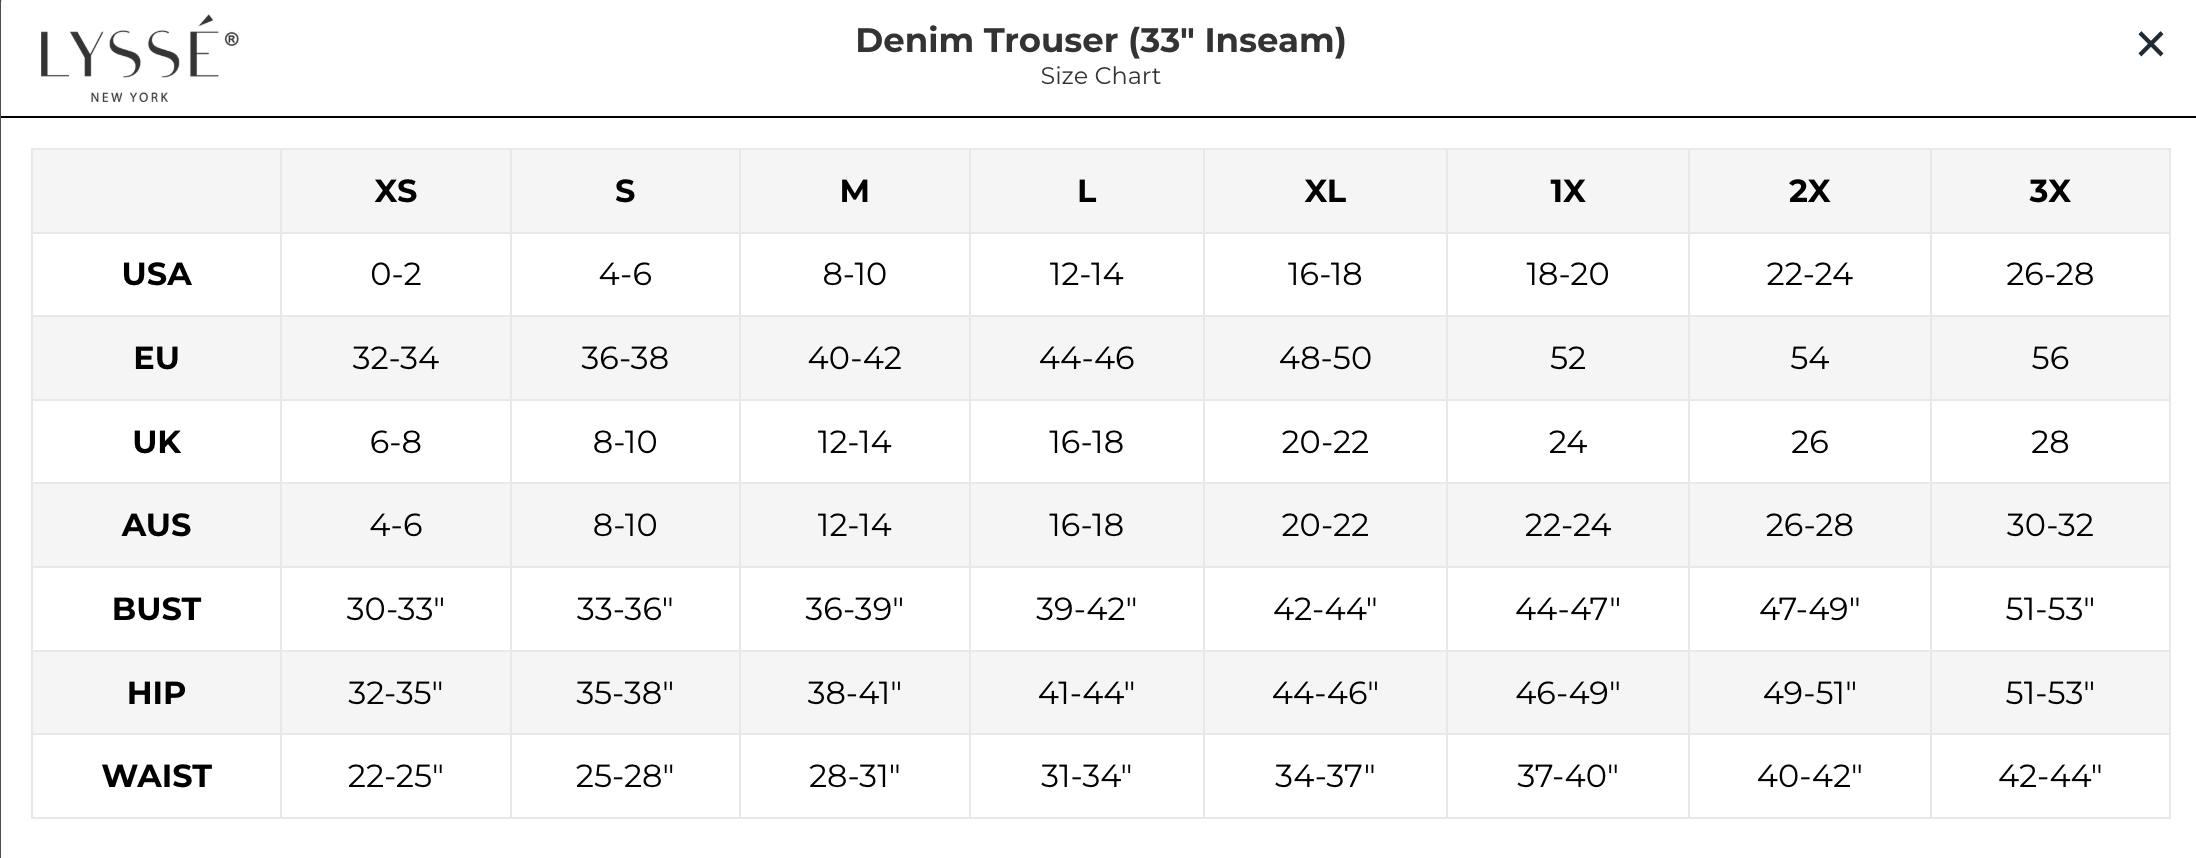Select the 49-51" hip measurement
This screenshot has width=2196, height=858.
(1809, 693)
